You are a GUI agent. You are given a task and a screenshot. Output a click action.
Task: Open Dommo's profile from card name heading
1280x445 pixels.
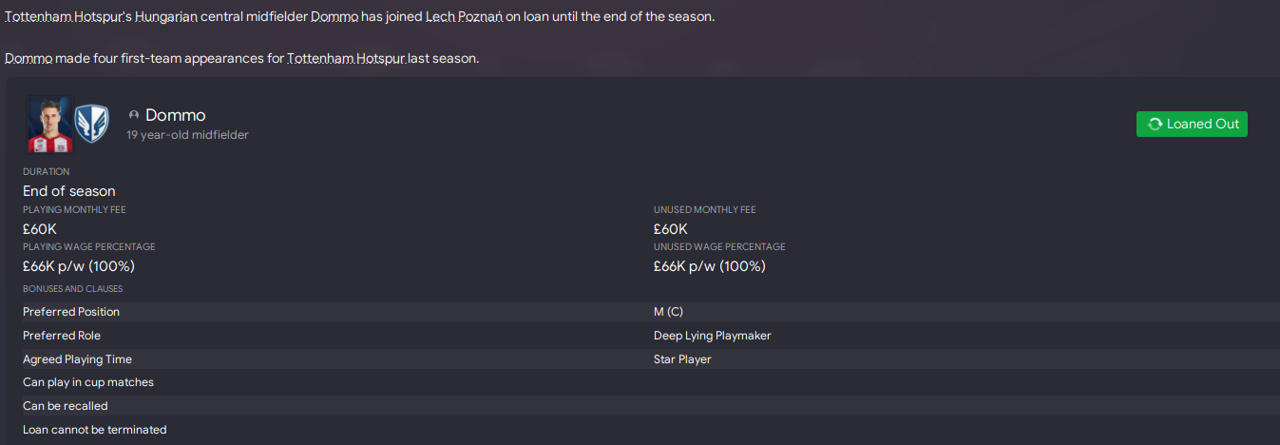[175, 115]
